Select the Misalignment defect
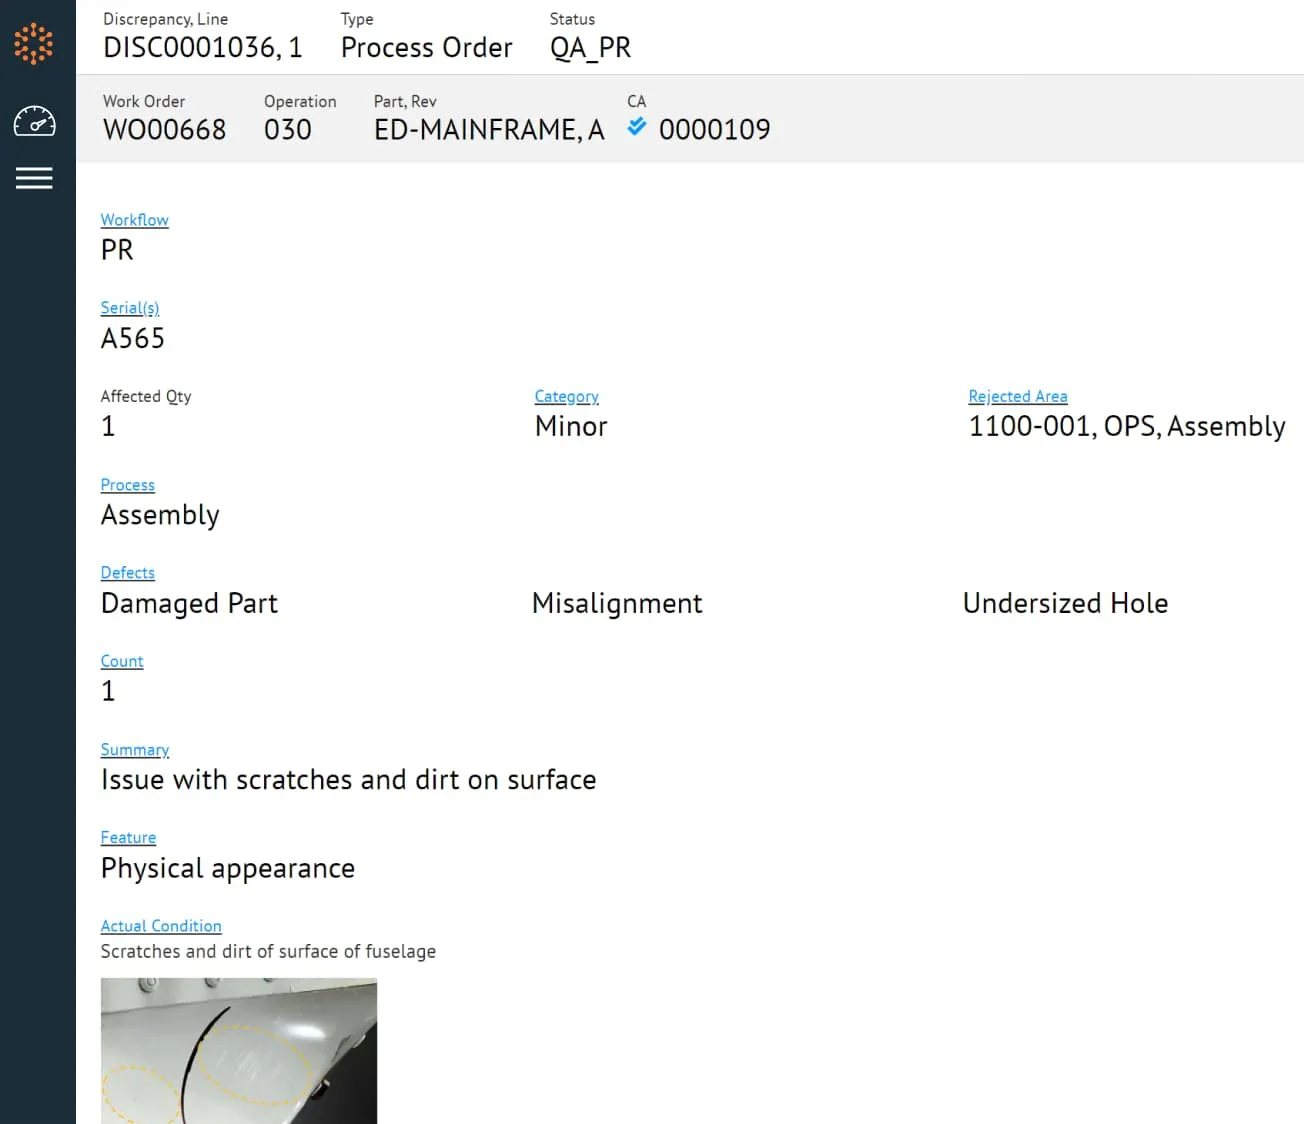This screenshot has height=1124, width=1304. [x=617, y=604]
